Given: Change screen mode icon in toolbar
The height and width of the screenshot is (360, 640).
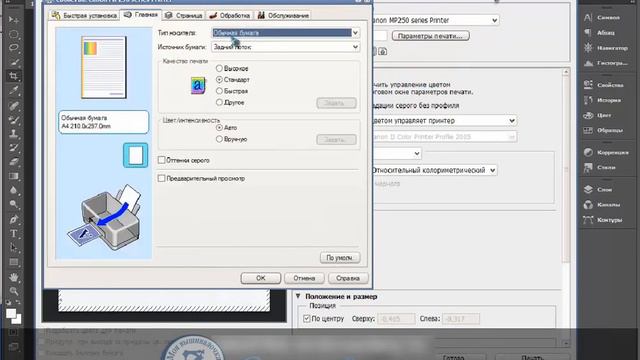Looking at the screenshot, I should coord(13,347).
